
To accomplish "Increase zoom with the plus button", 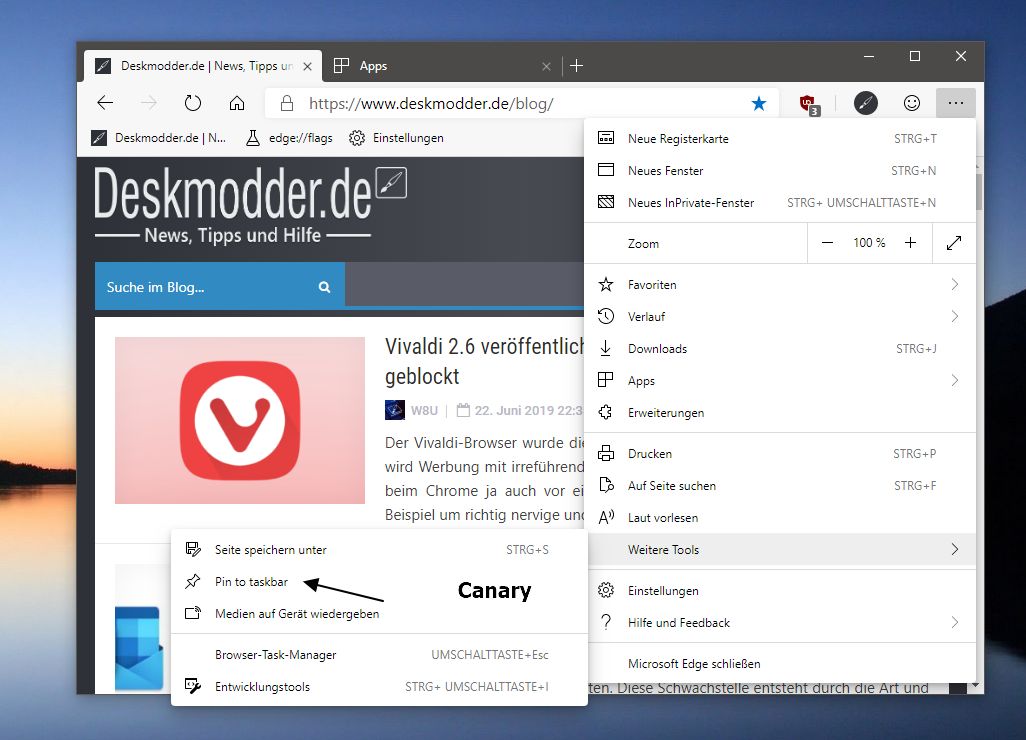I will coord(910,243).
